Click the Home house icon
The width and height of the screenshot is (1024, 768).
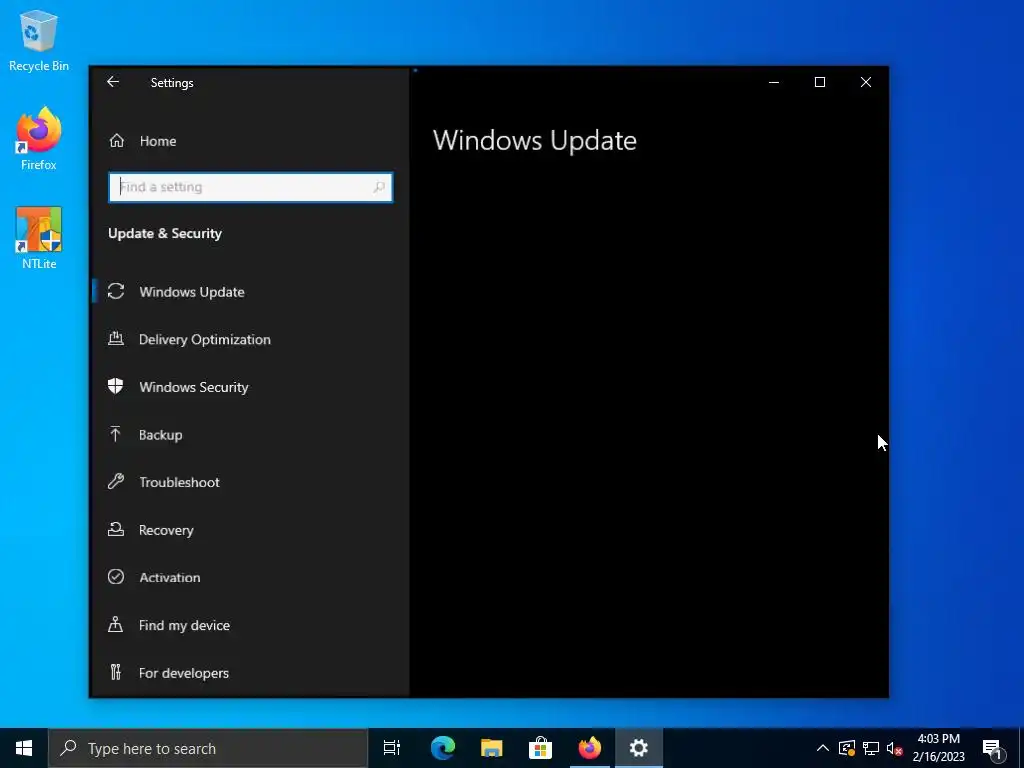click(x=117, y=140)
